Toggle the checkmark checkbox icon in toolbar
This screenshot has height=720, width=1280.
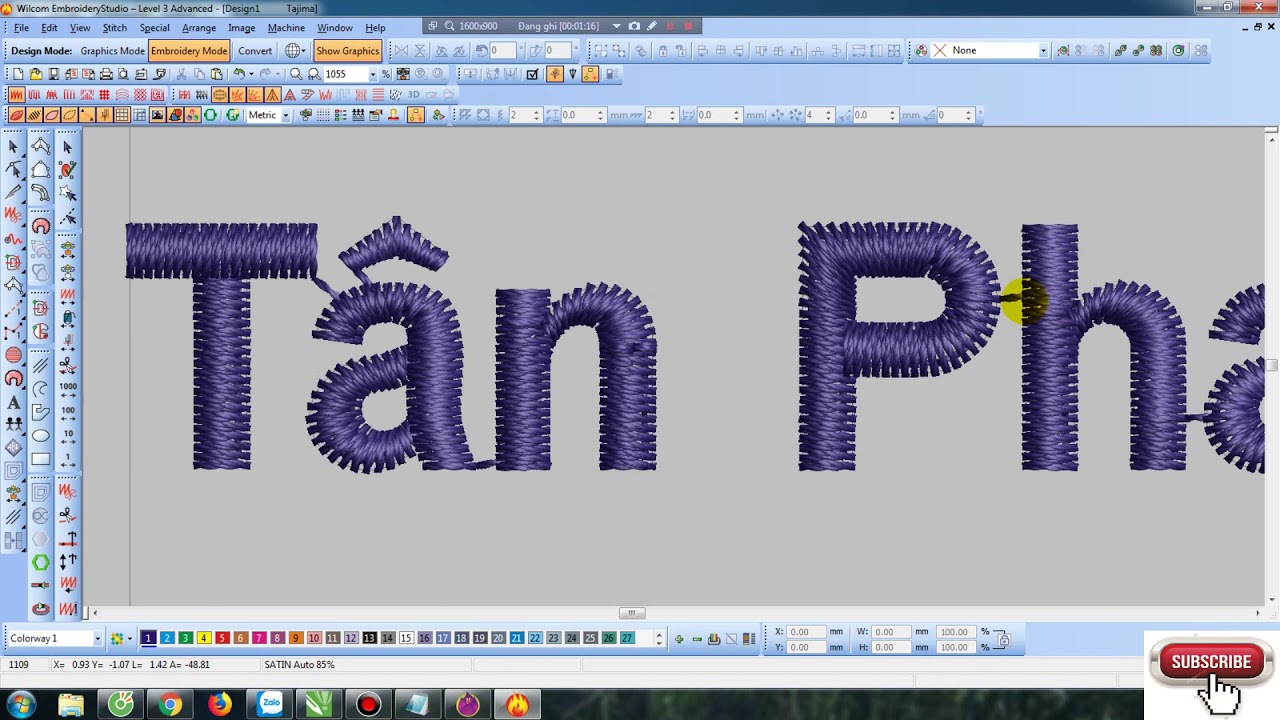(x=532, y=74)
